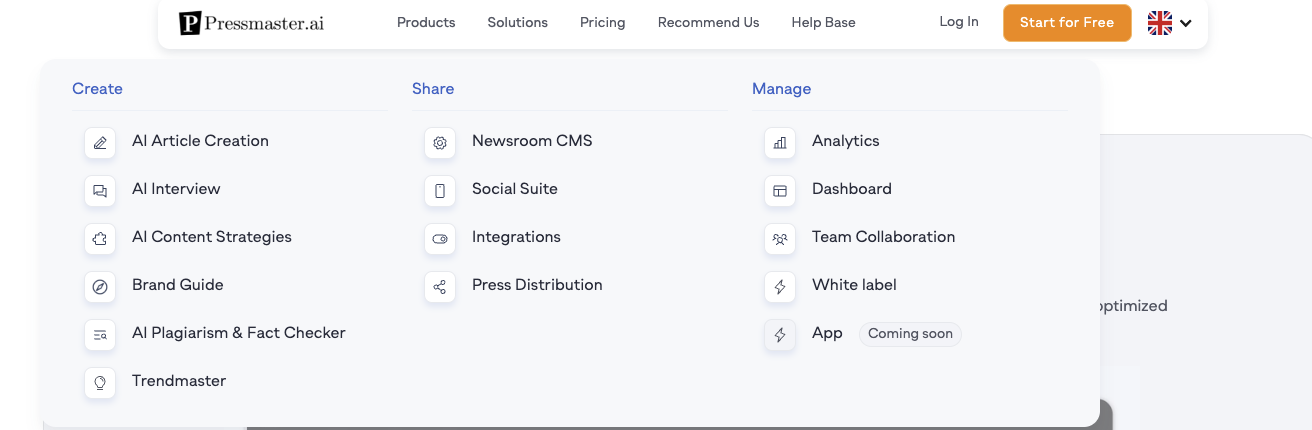Select AI Plagiarism & Fact Checker link

pos(239,333)
